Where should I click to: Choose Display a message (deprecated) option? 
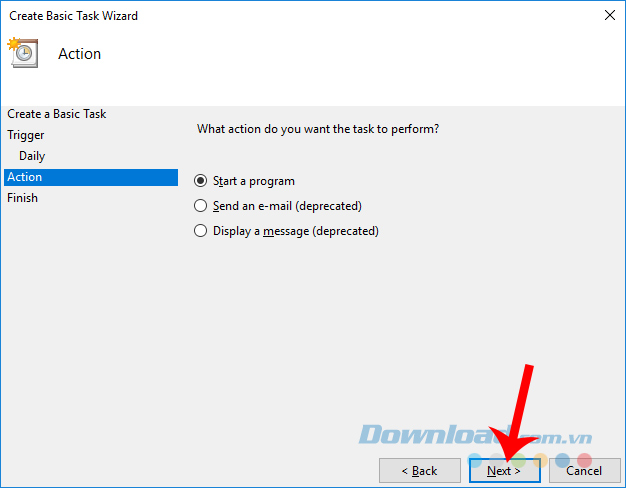point(200,231)
